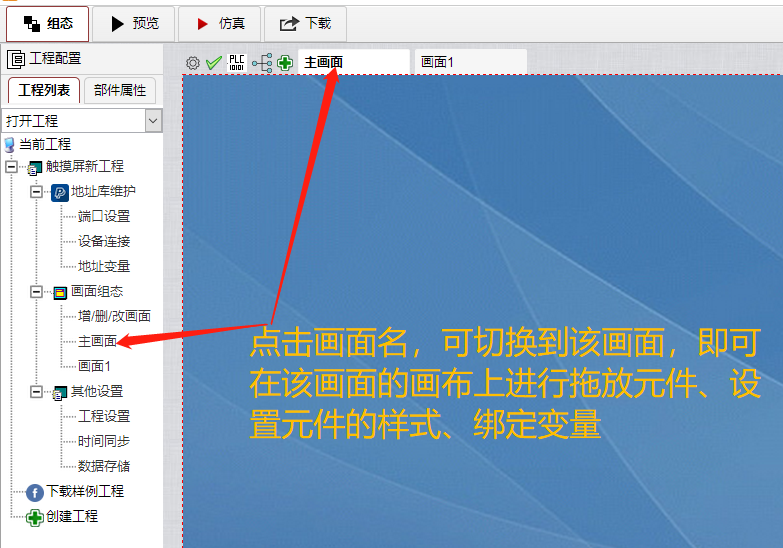This screenshot has width=783, height=548.
Task: Switch to the 部件属性 tab
Action: [120, 90]
